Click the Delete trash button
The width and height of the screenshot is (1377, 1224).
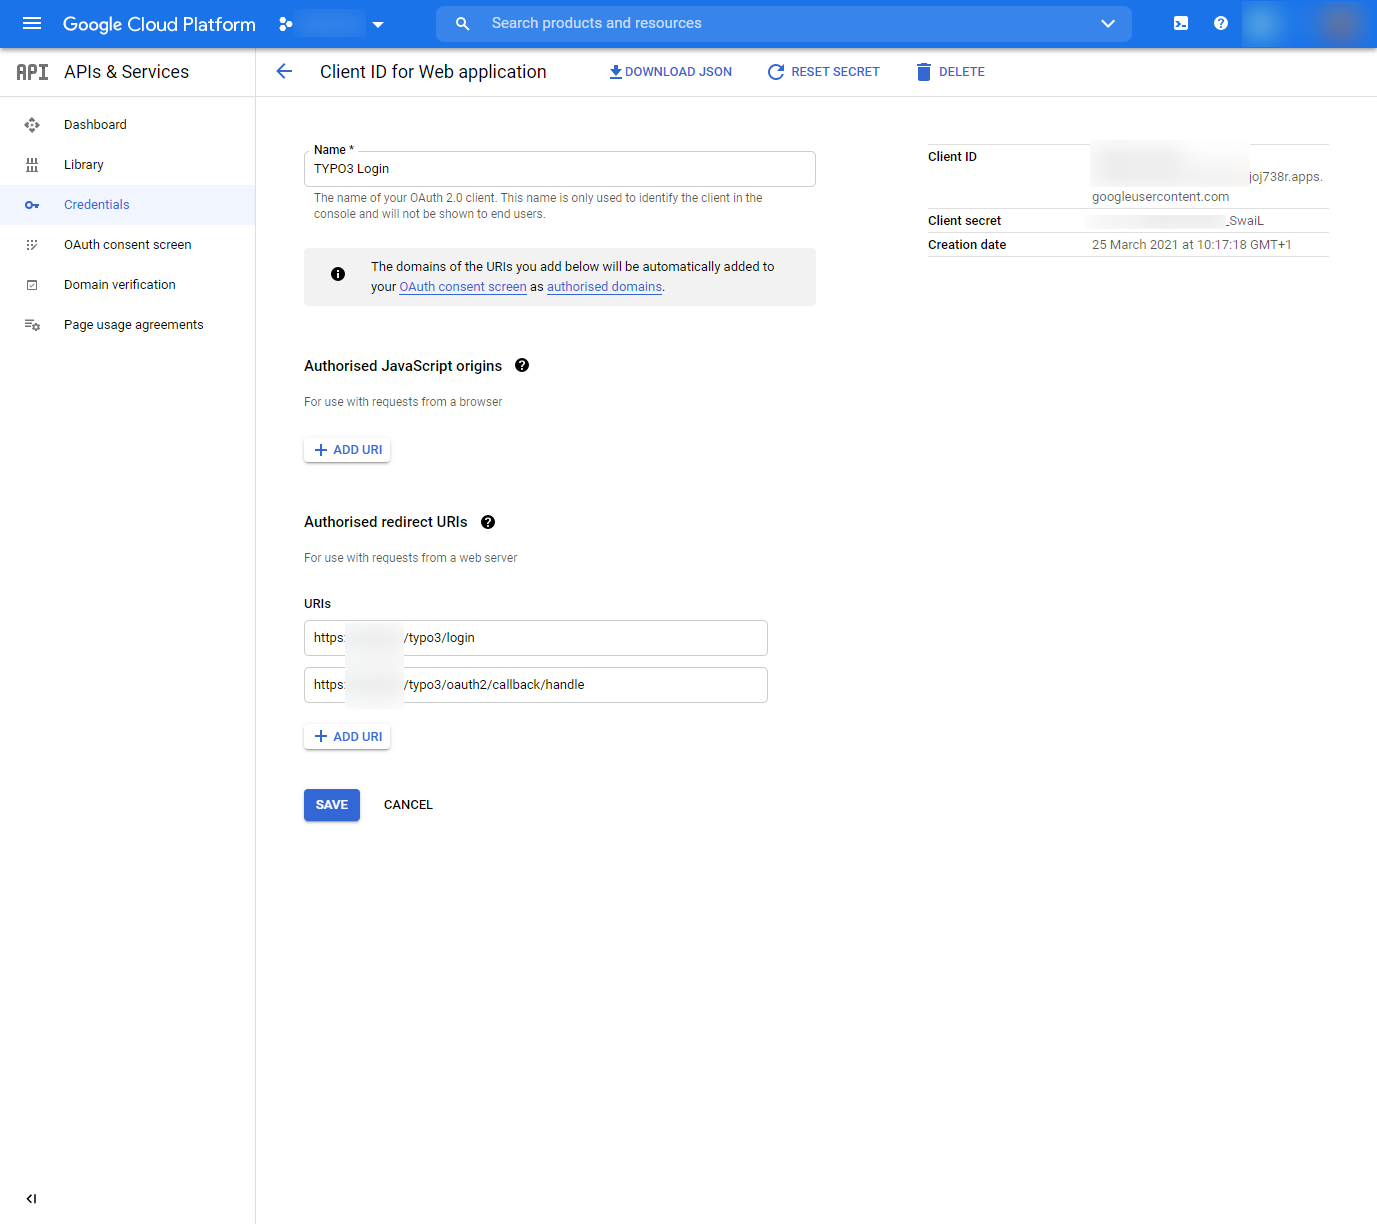point(951,72)
